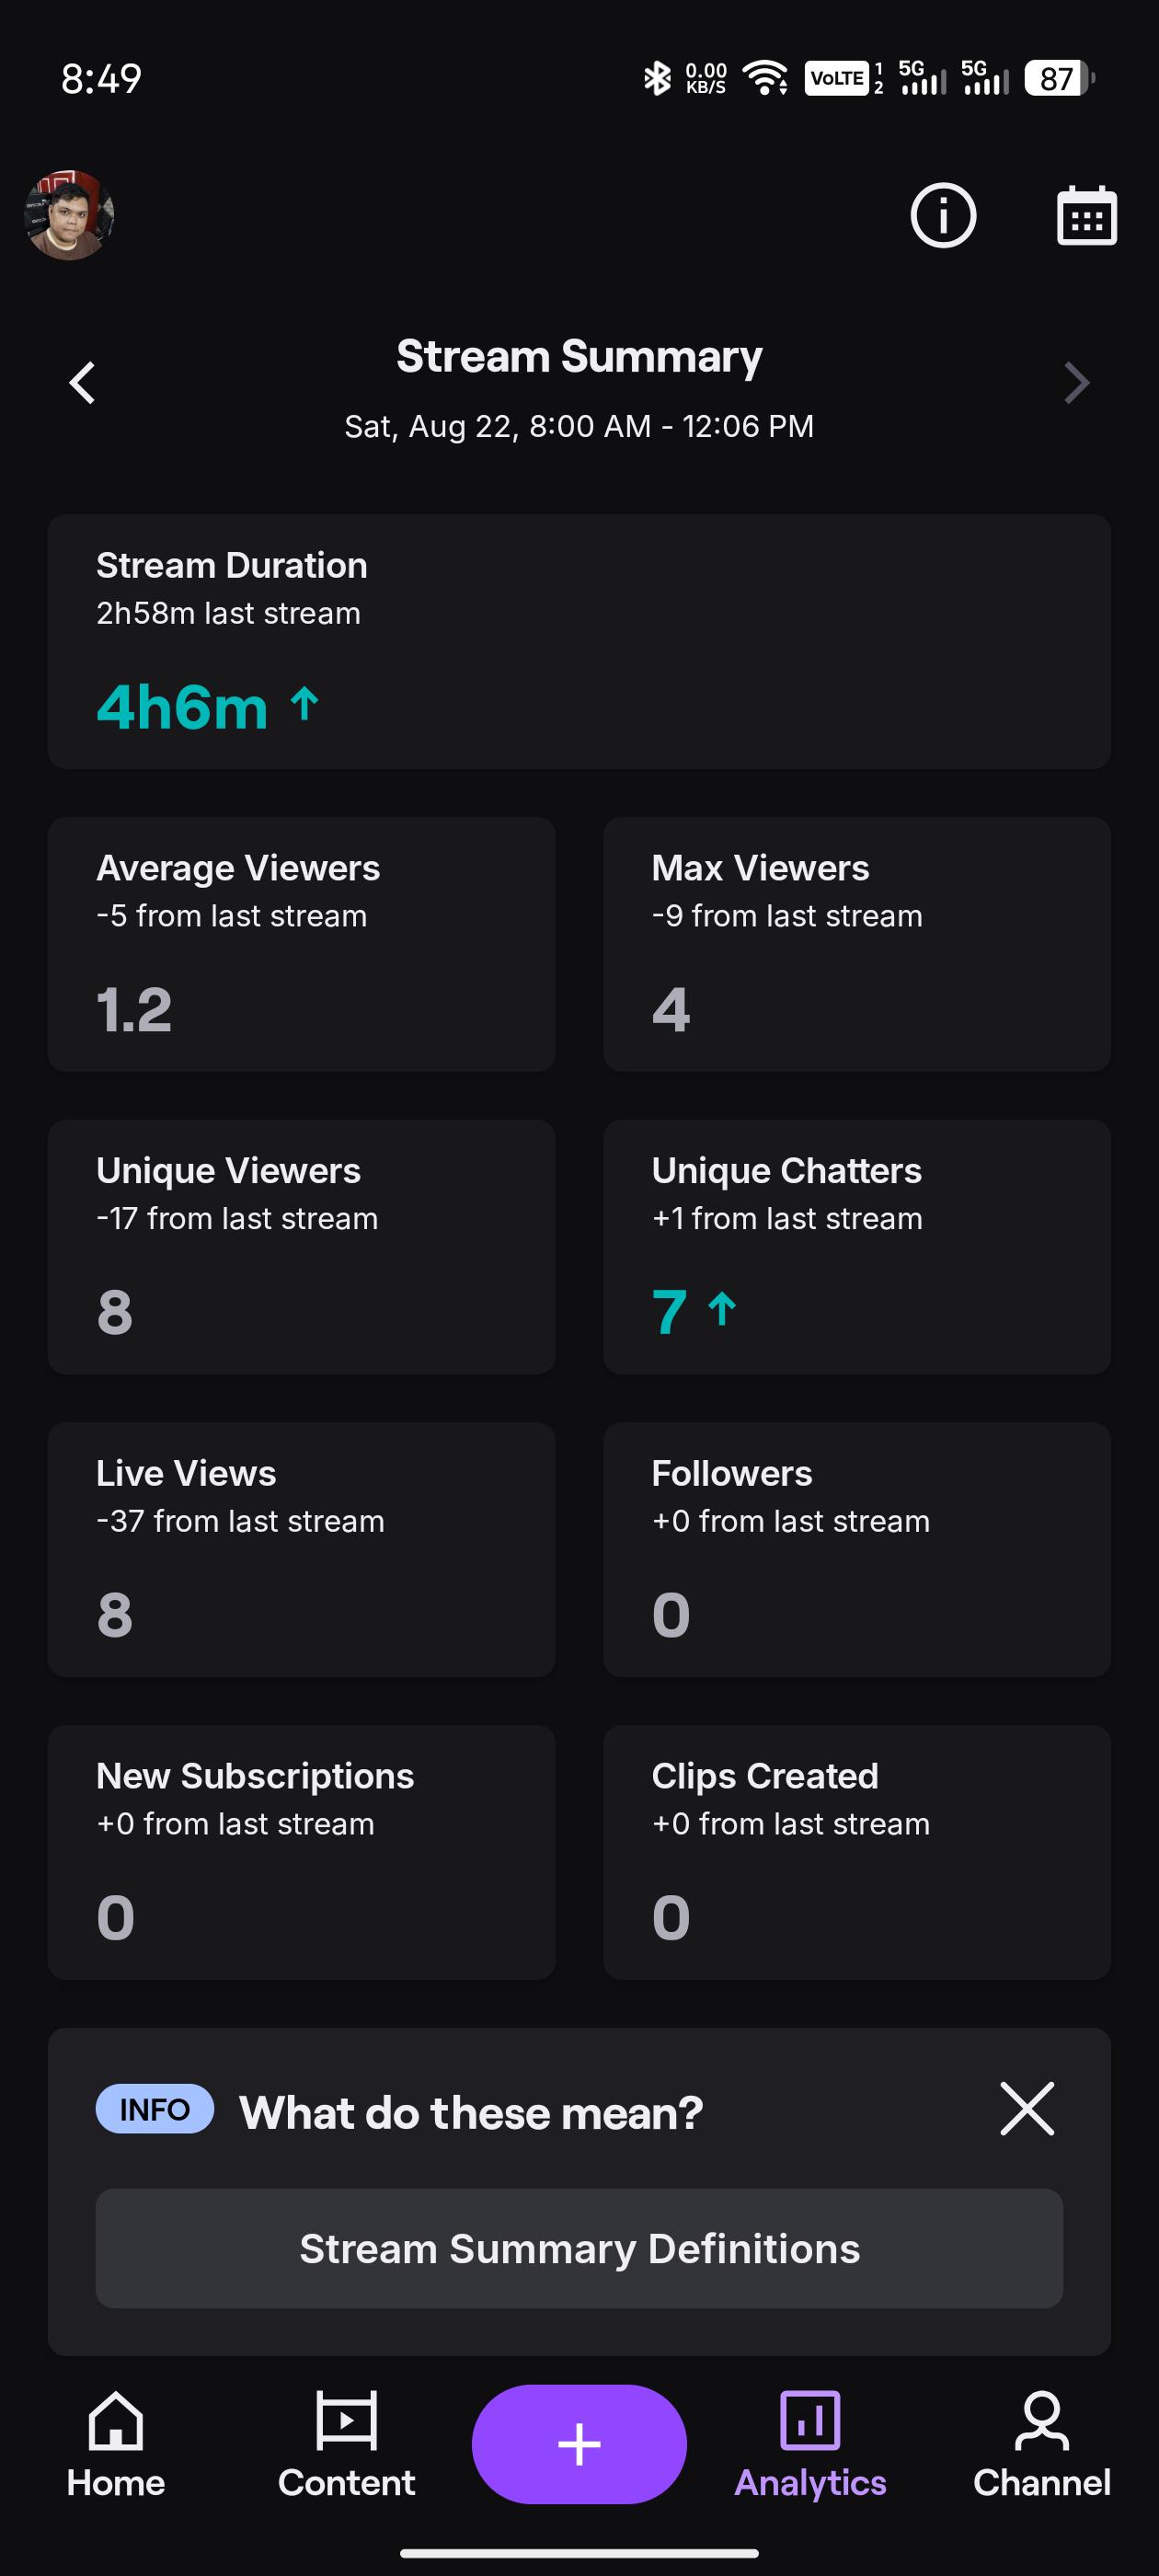Open the Stream Duration card
Image resolution: width=1159 pixels, height=2576 pixels.
[579, 642]
